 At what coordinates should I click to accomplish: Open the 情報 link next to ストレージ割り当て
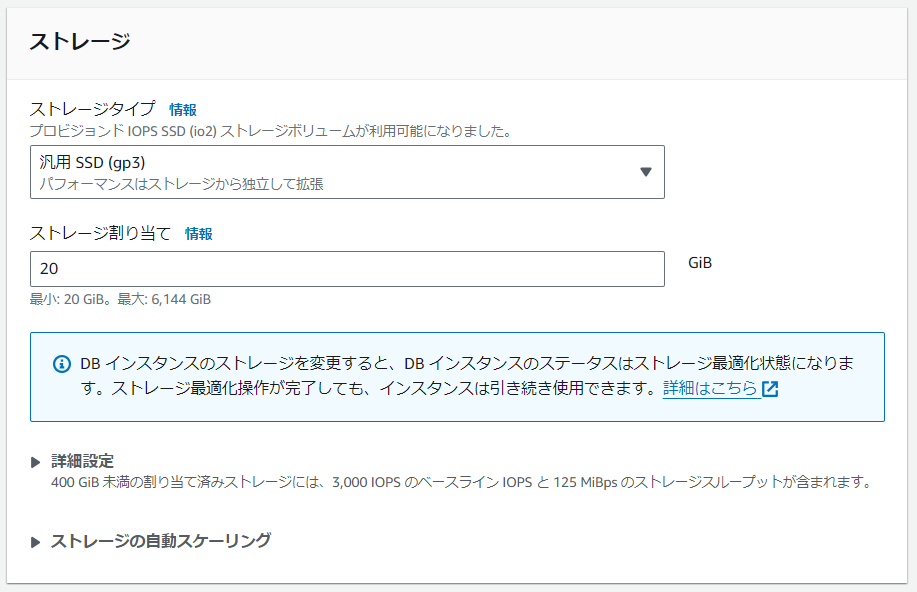point(199,234)
